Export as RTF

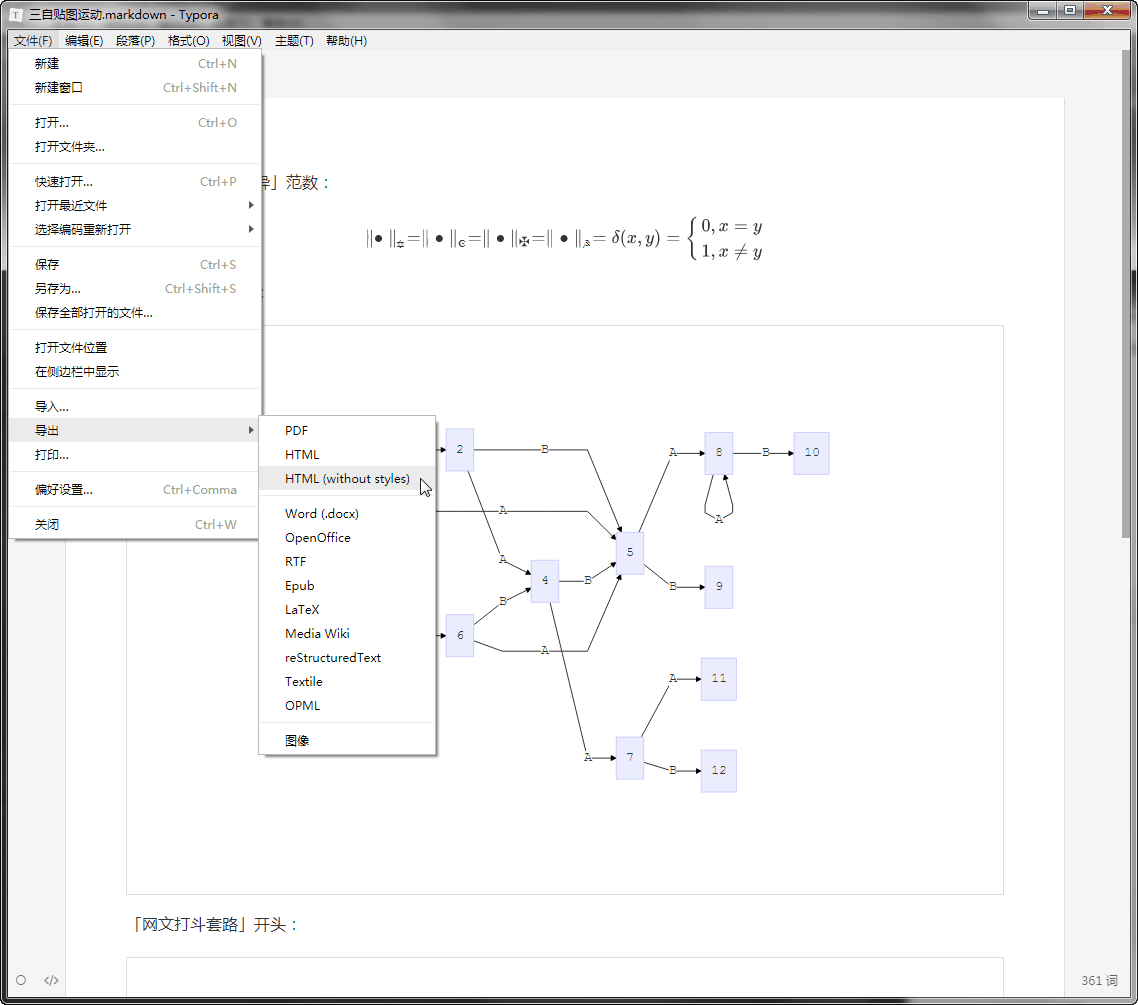(x=347, y=561)
